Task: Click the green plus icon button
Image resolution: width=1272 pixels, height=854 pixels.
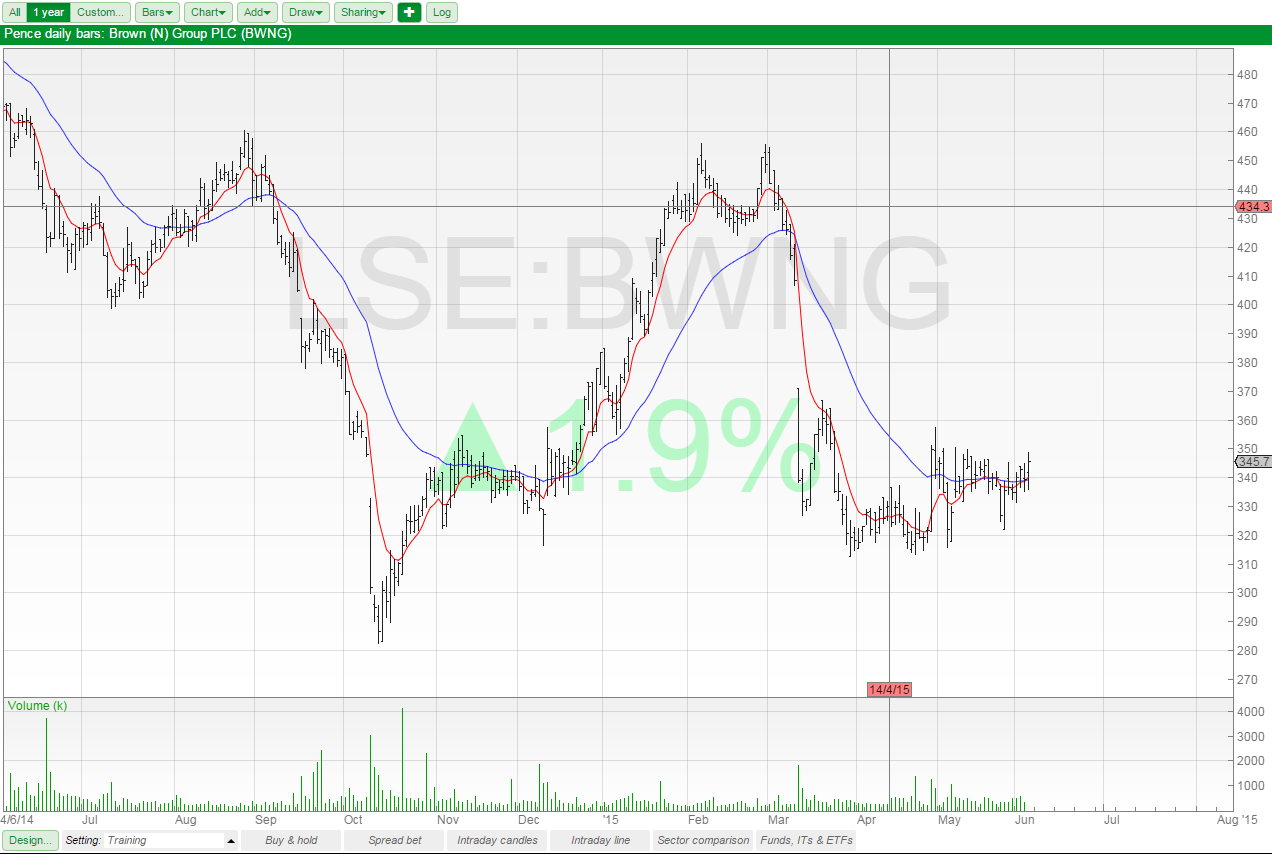Action: [x=409, y=12]
